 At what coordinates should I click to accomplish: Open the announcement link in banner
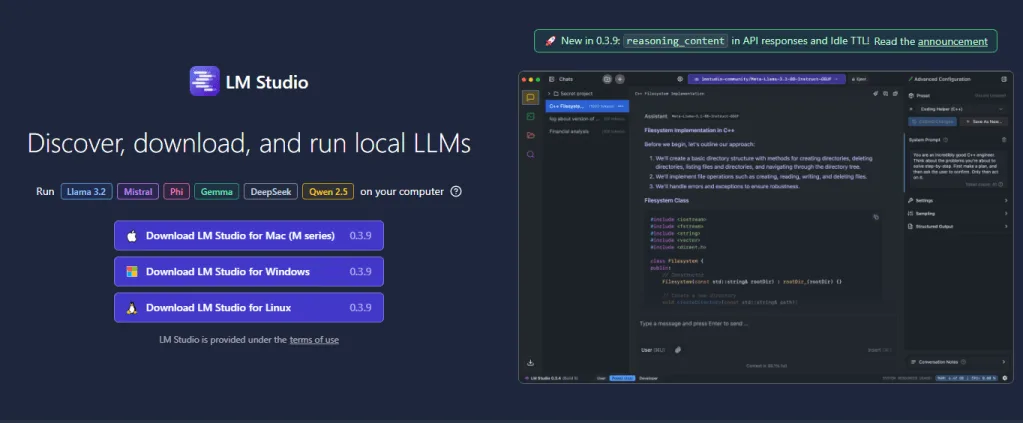pos(953,41)
